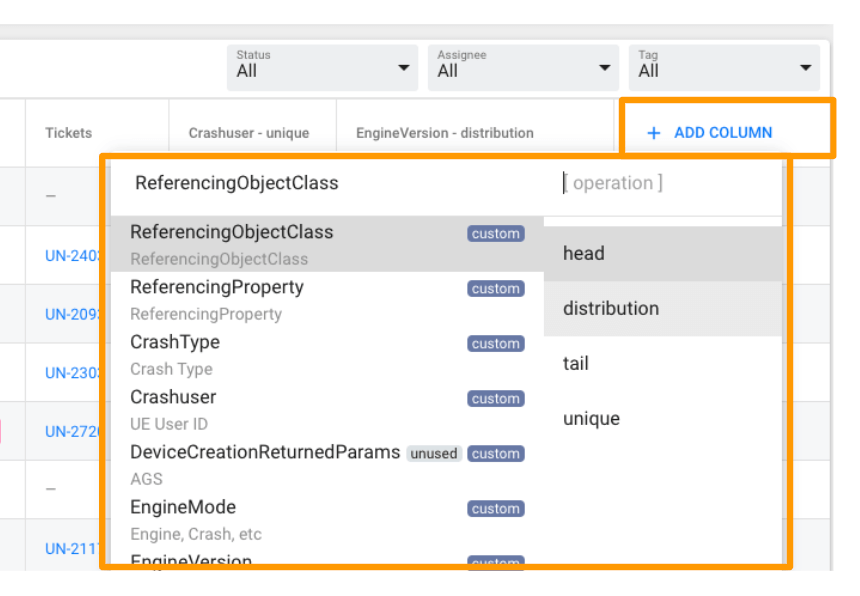Click the EngineVersion - distribution column header

(x=443, y=132)
